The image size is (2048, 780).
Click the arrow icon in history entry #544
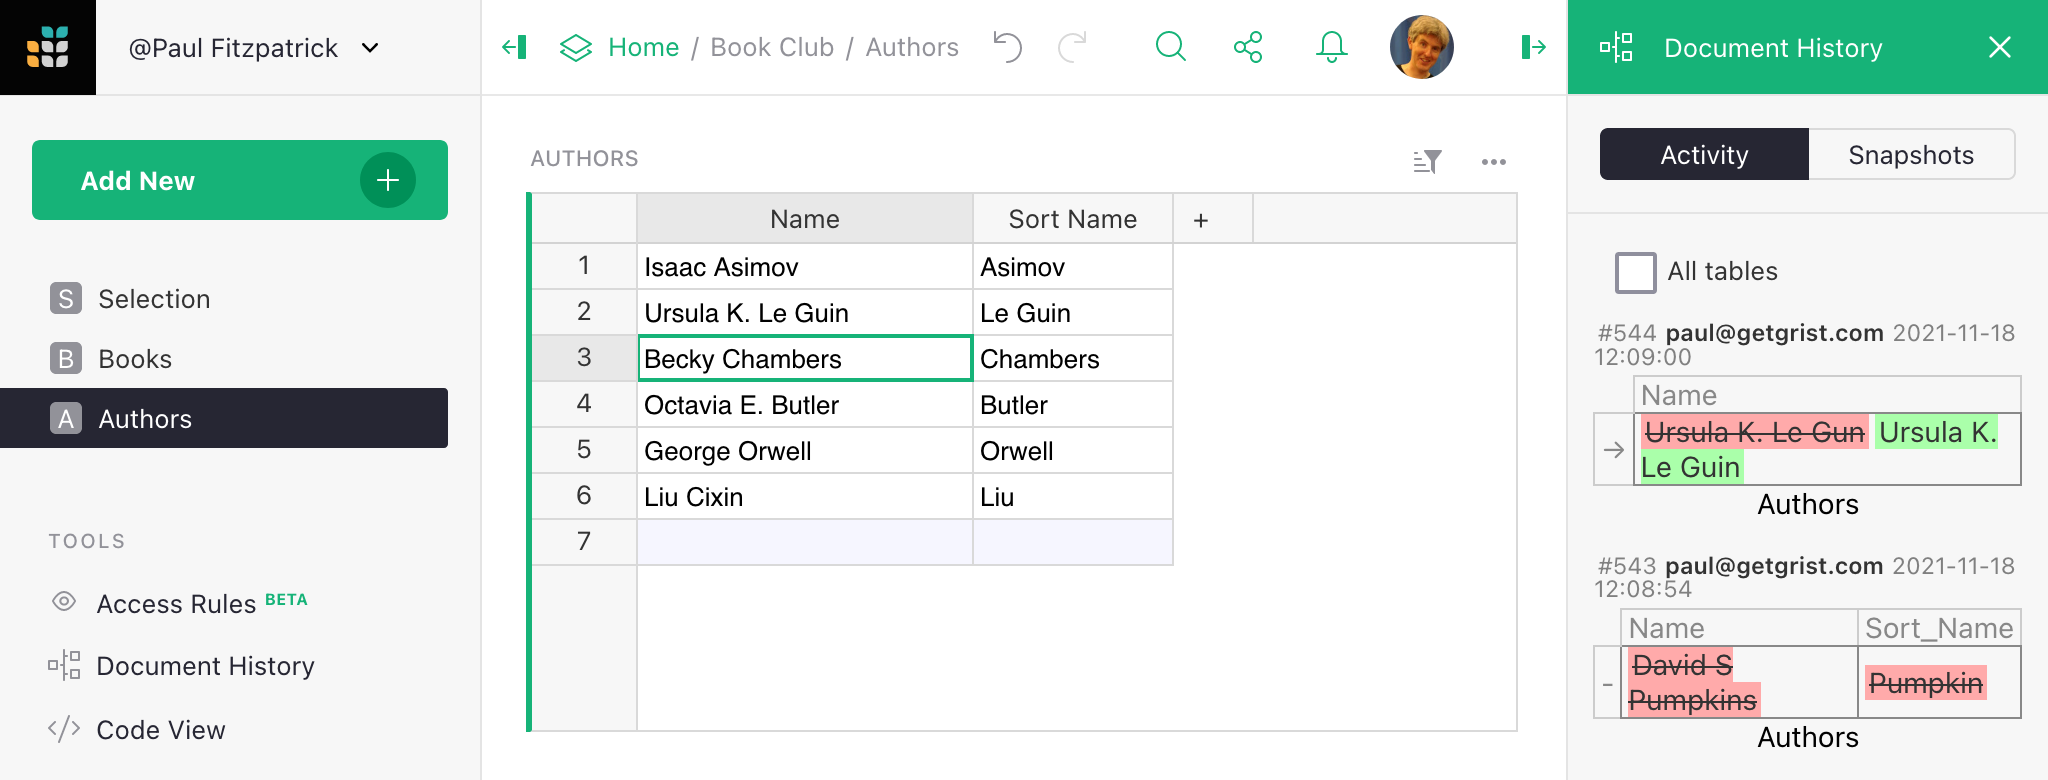click(x=1613, y=450)
